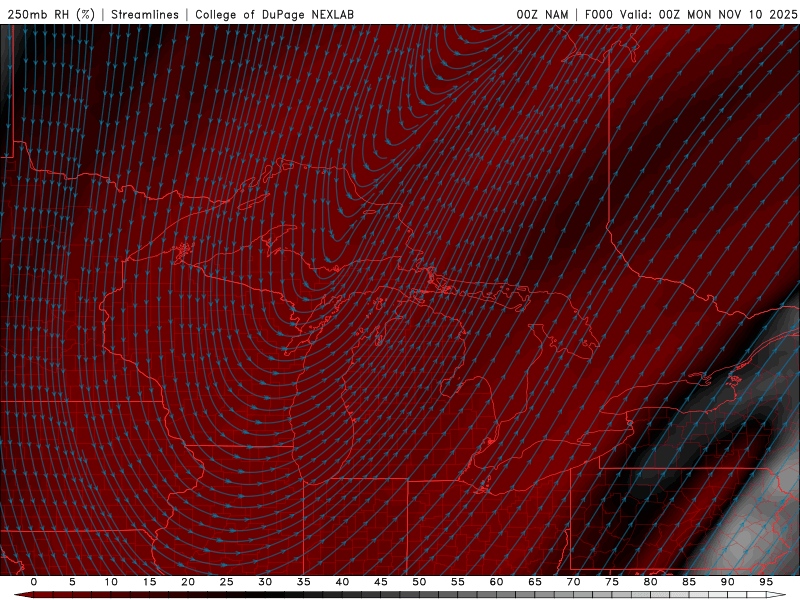Click the colorbar value label "50"
The height and width of the screenshot is (600, 800).
[419, 582]
